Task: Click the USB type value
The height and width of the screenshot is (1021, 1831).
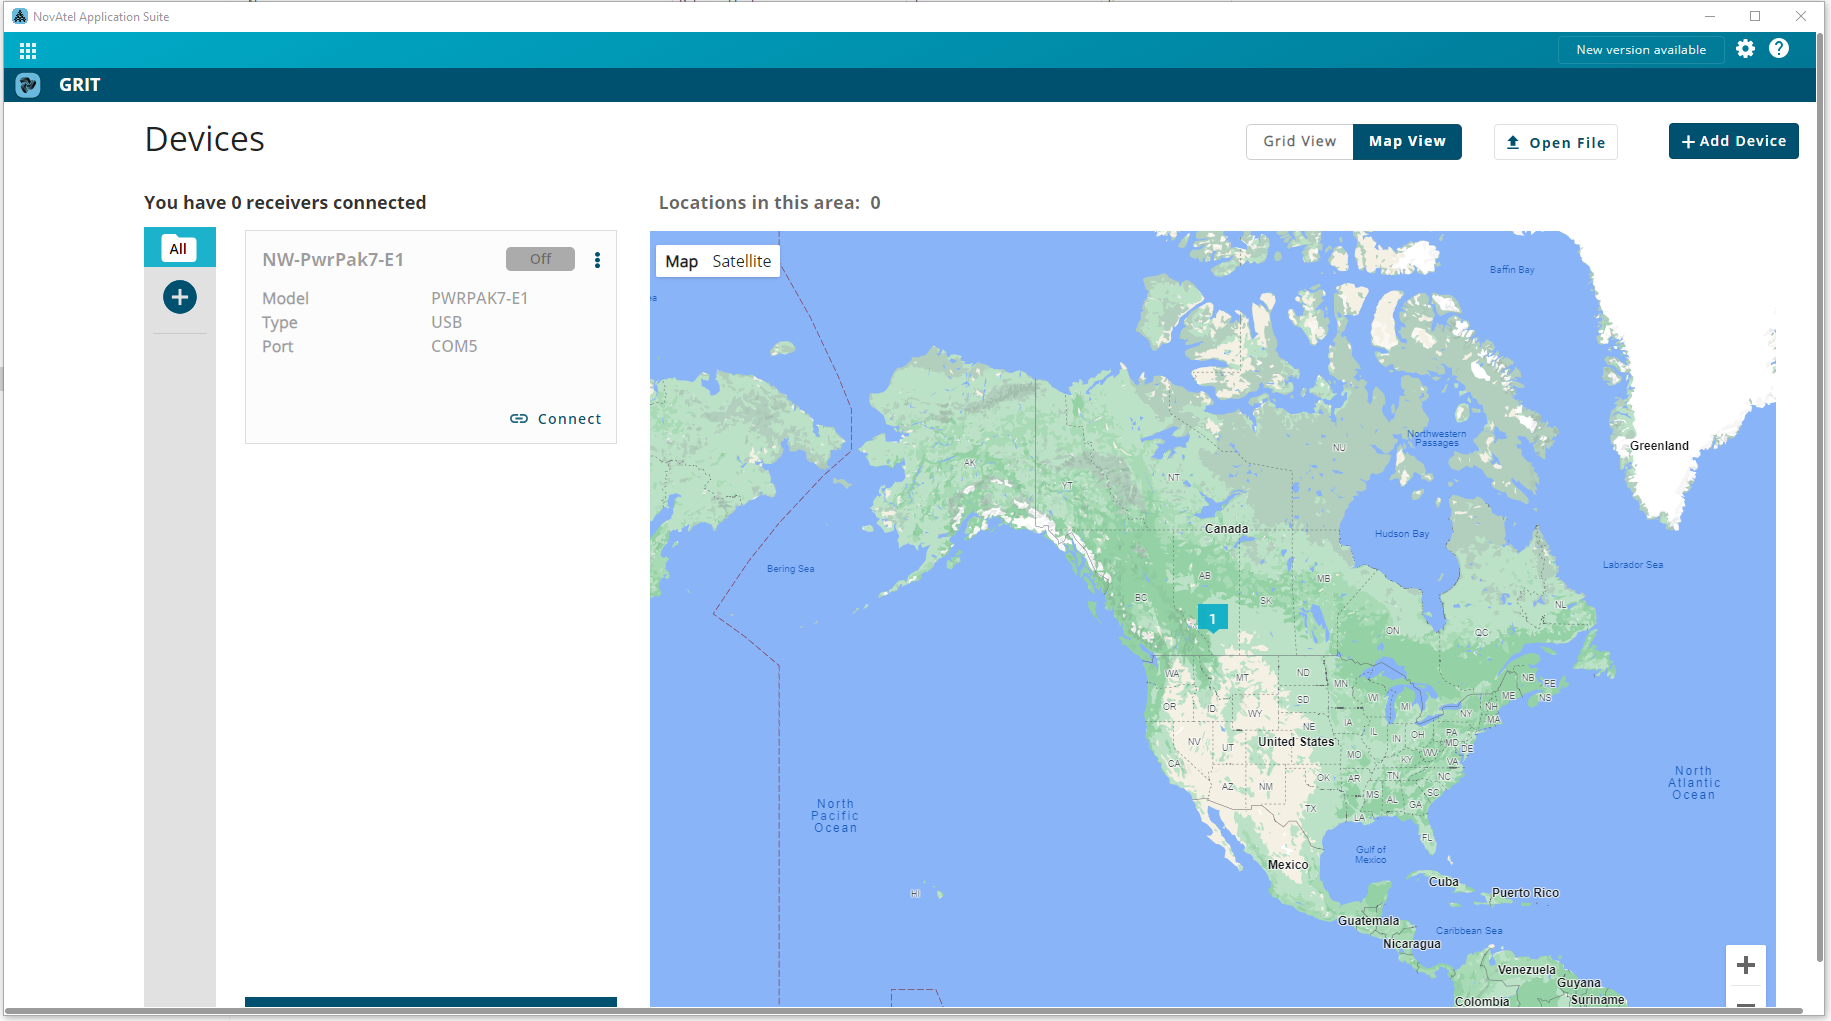Action: (x=446, y=322)
